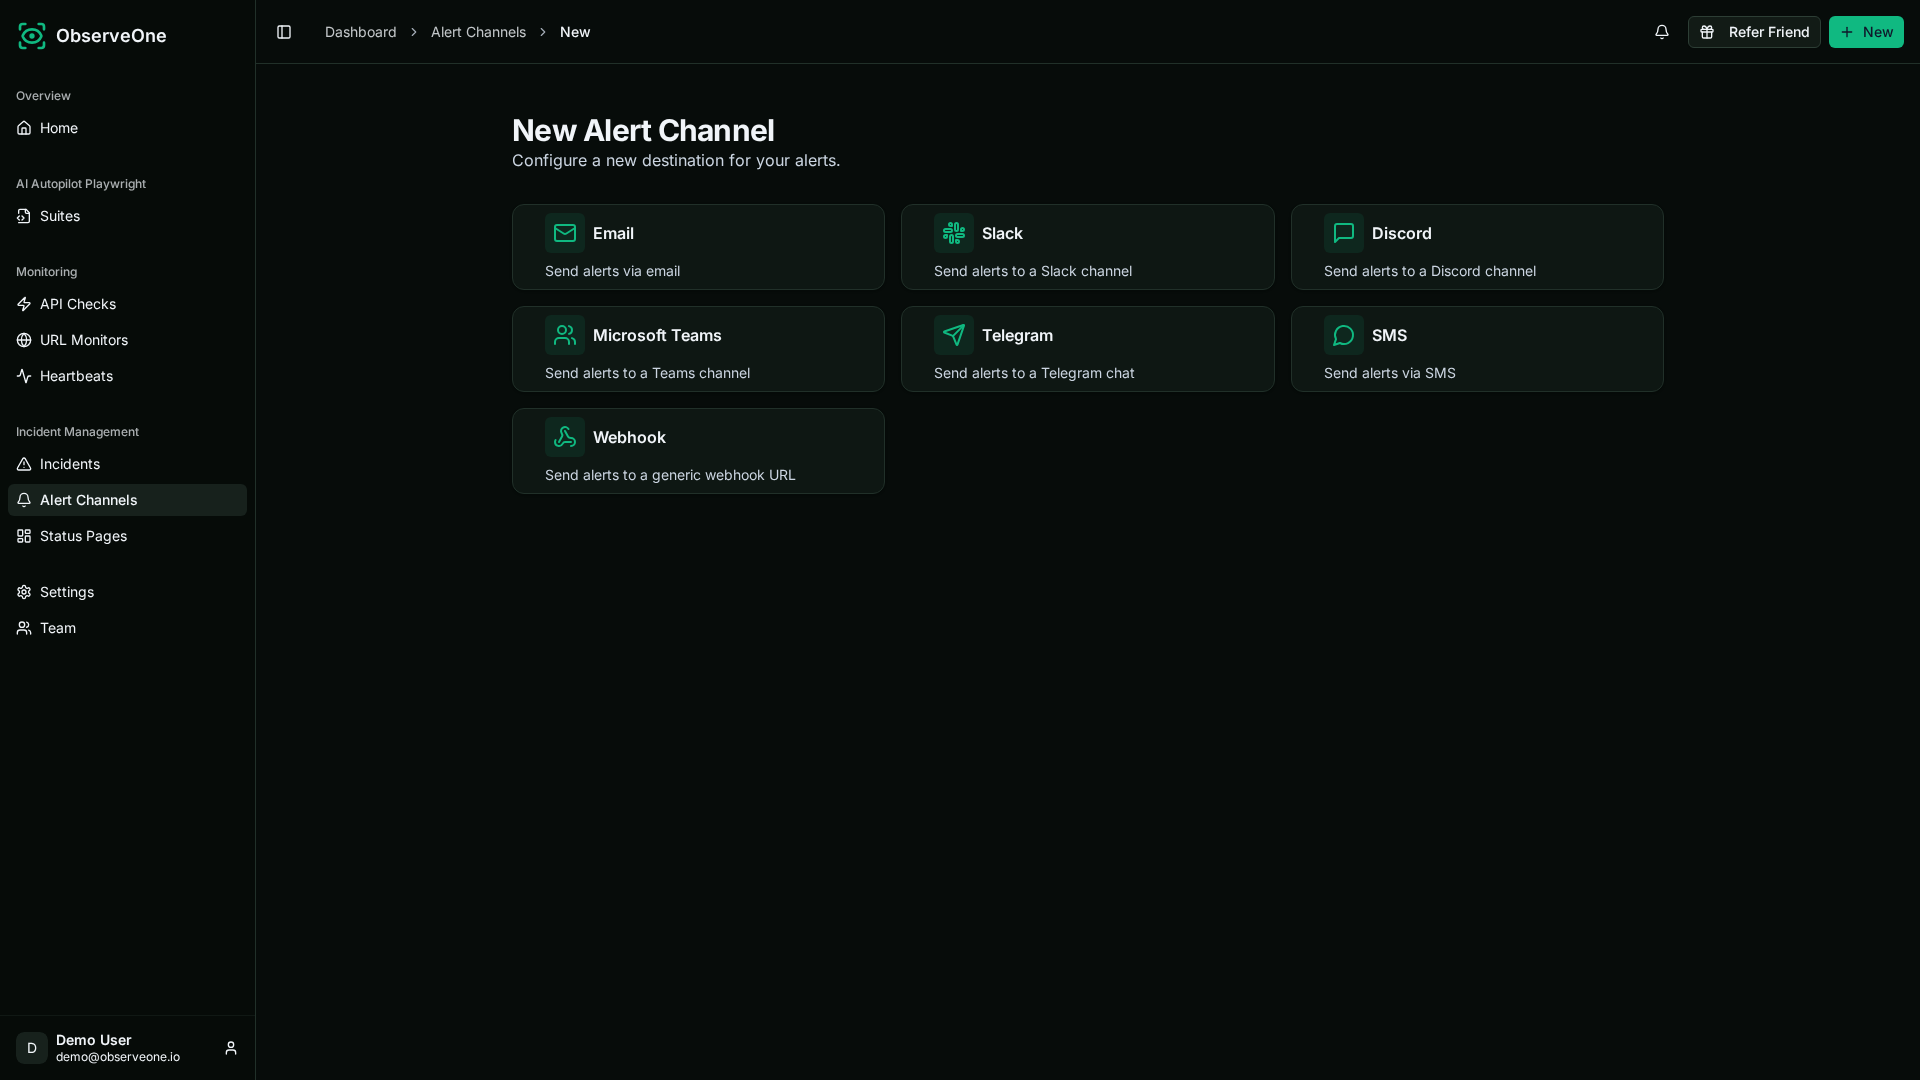Click the Discord chat bubble icon
The image size is (1920, 1080).
1344,233
